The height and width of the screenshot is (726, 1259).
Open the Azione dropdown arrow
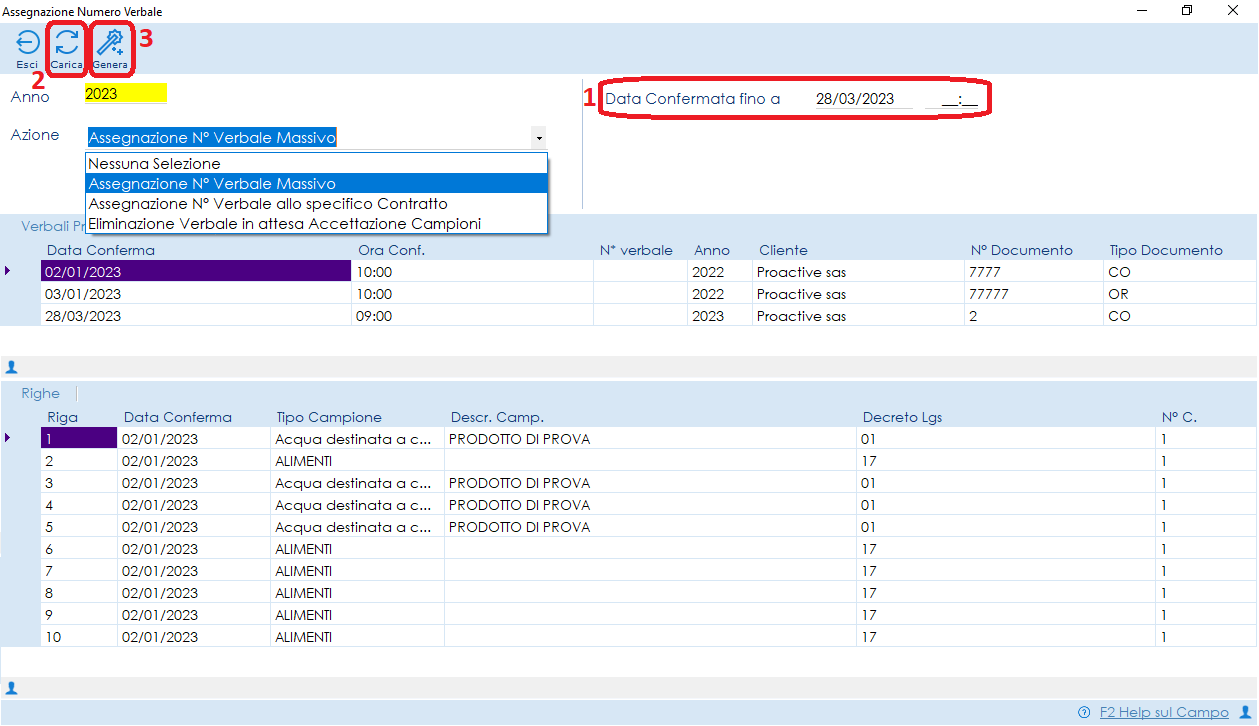click(539, 138)
